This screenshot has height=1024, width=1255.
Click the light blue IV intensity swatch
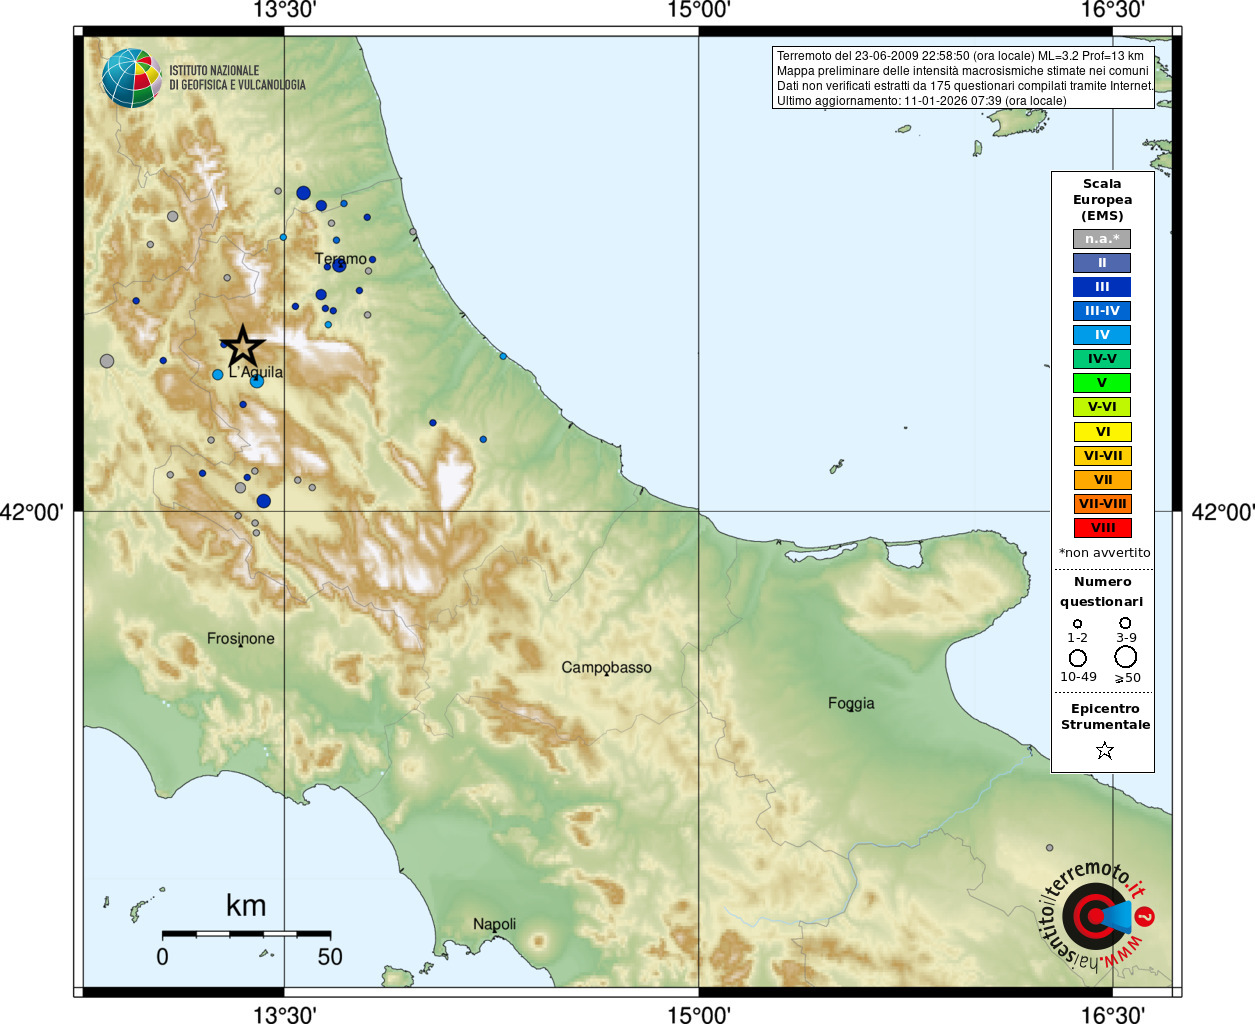1102,335
